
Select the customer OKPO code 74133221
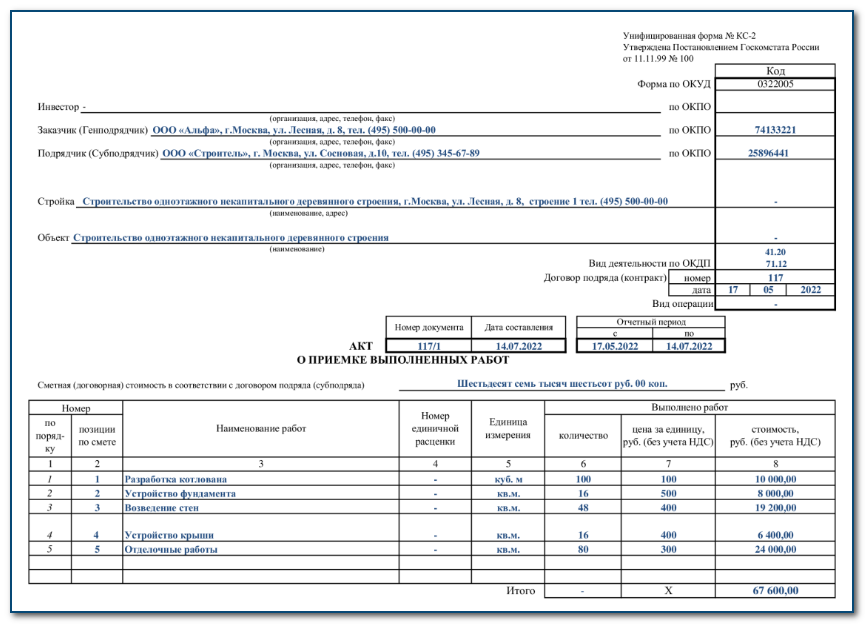(775, 130)
